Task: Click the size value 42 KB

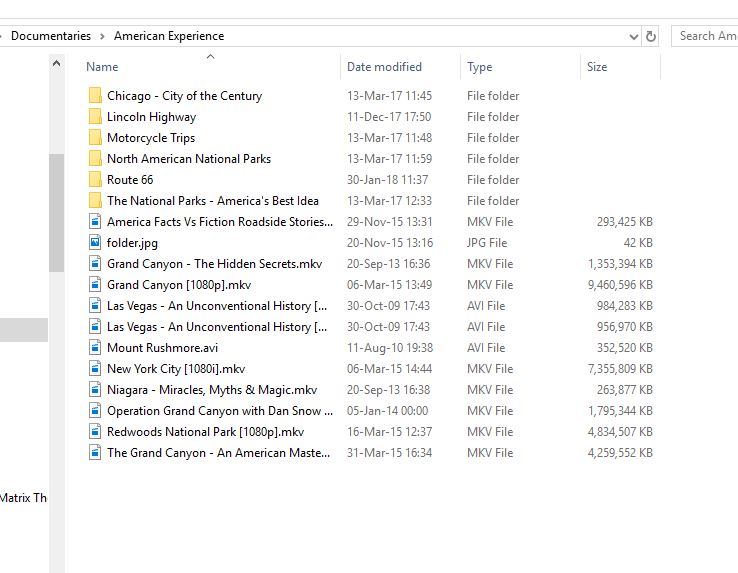Action: coord(638,242)
